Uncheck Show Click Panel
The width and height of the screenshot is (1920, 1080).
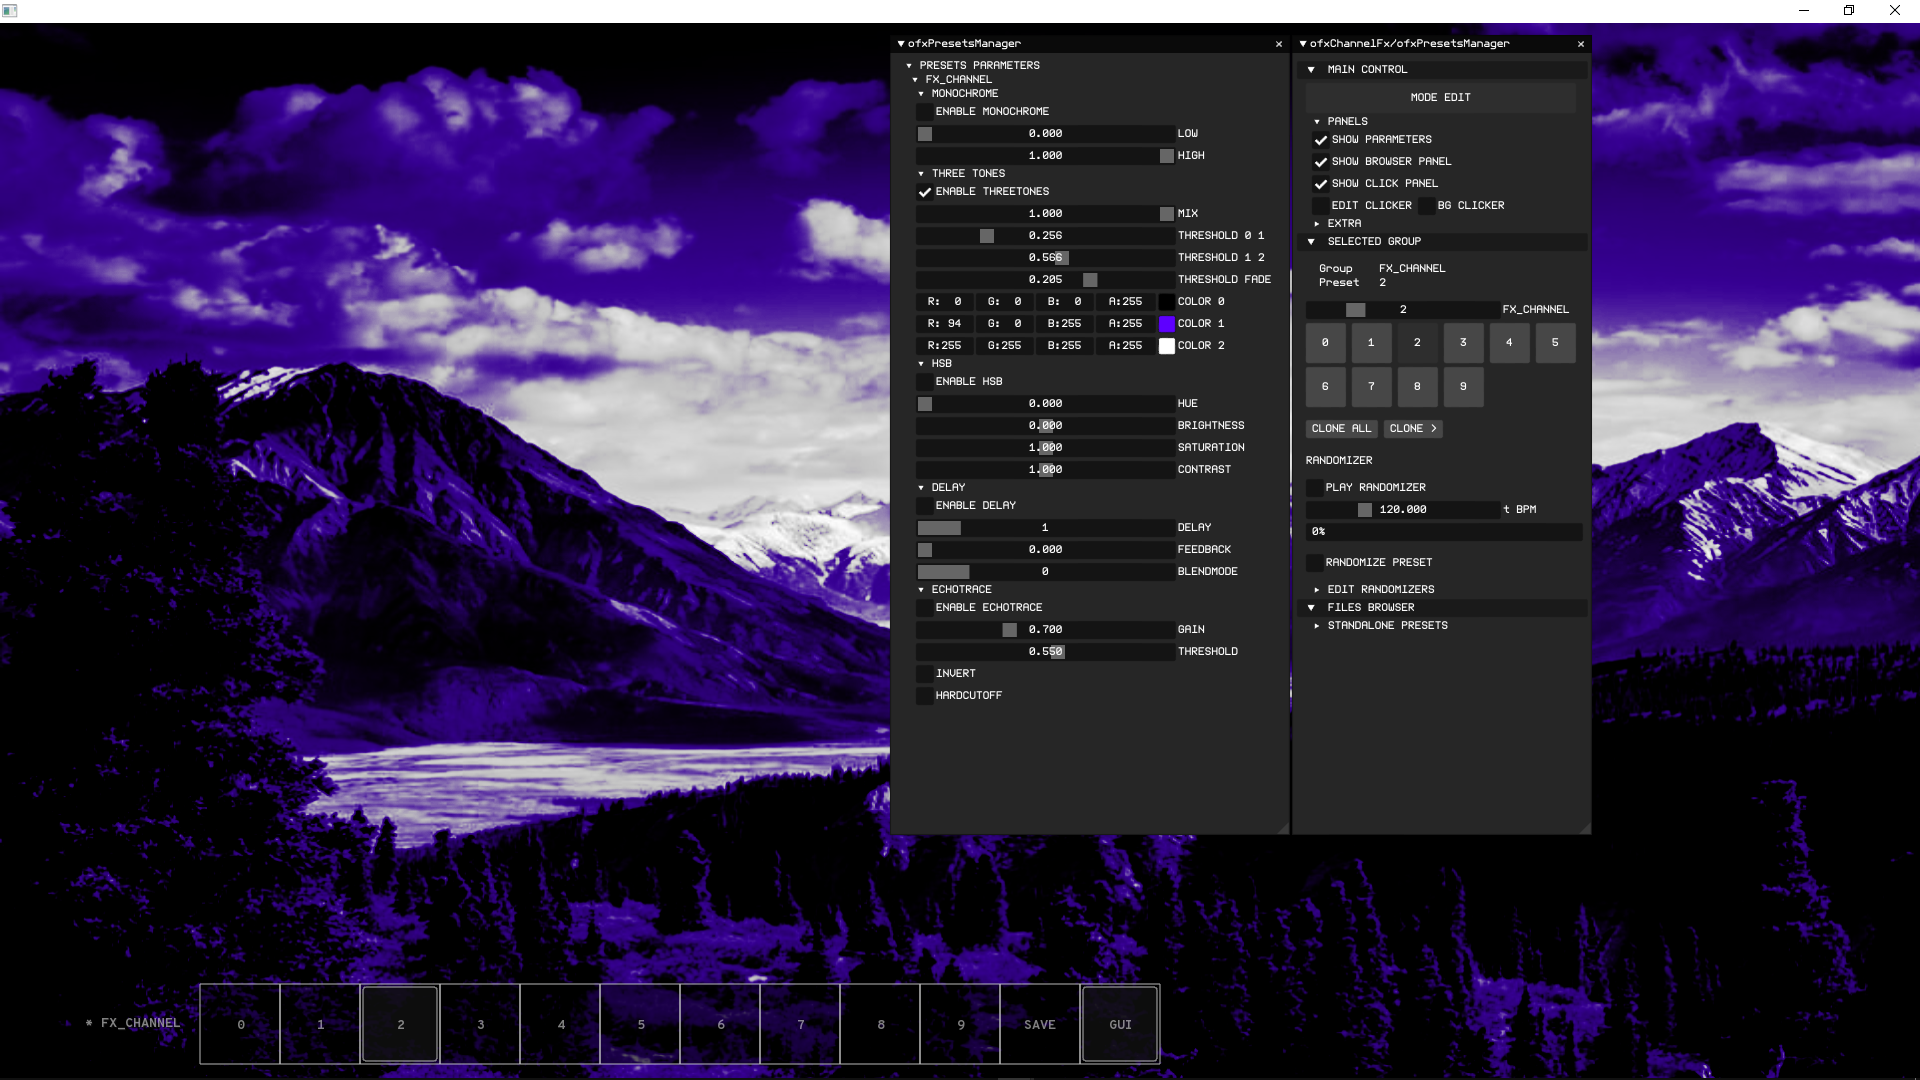click(x=1321, y=184)
